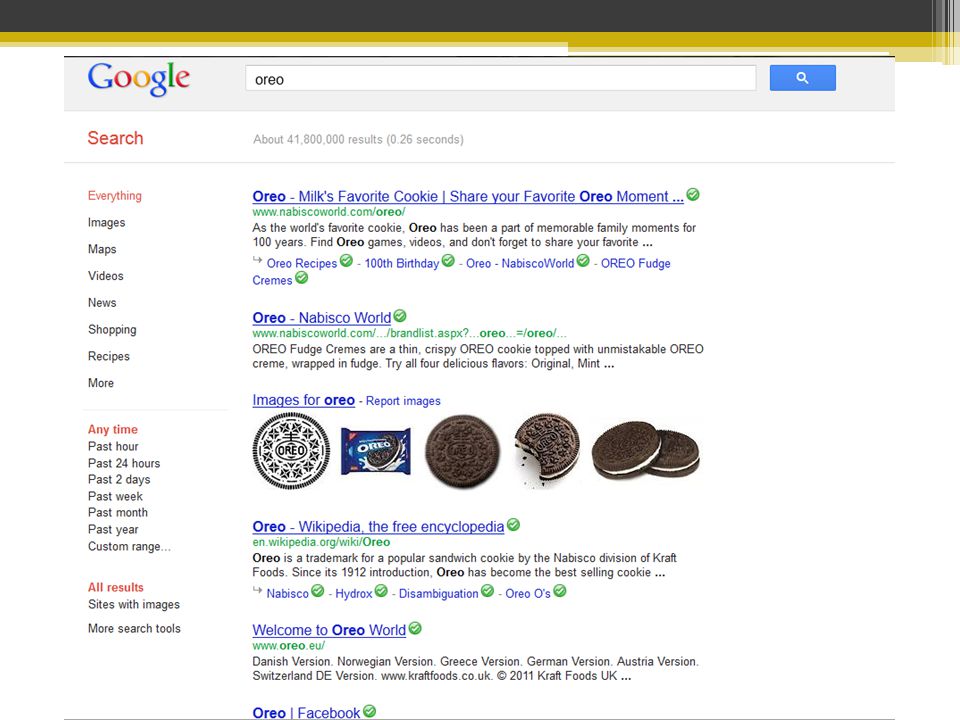Click the green checkmark beside Welcome to Oreo World

tap(414, 628)
